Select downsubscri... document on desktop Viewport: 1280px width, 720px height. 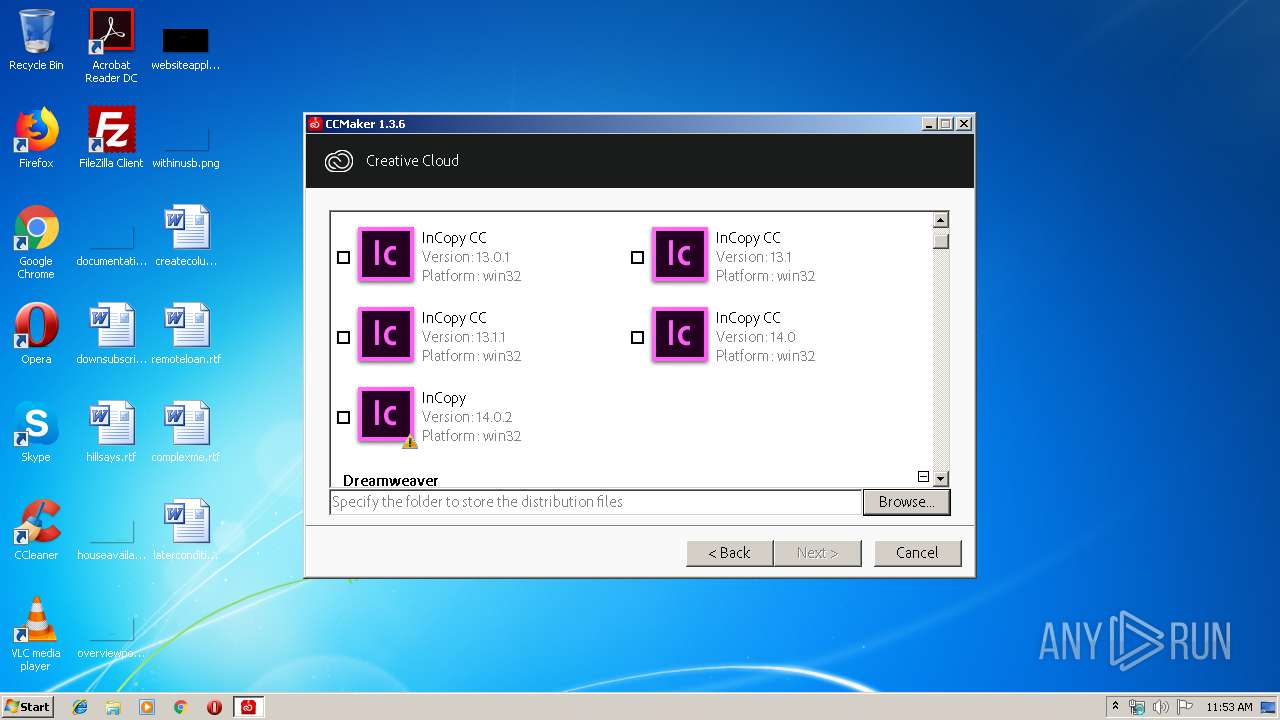pos(111,334)
